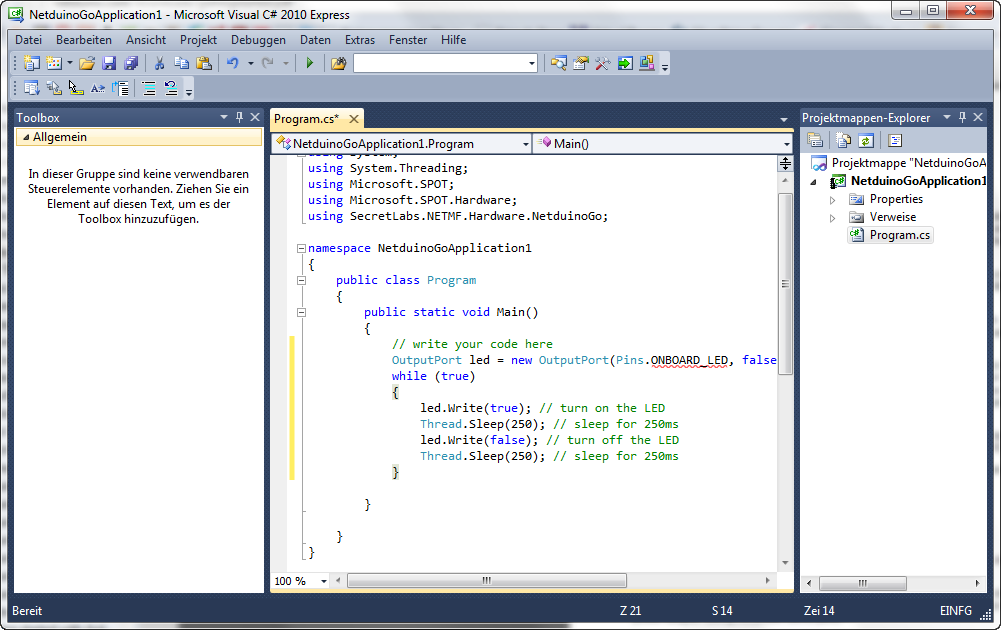Click the Properties Window toolbar icon
The width and height of the screenshot is (1001, 630).
point(581,63)
